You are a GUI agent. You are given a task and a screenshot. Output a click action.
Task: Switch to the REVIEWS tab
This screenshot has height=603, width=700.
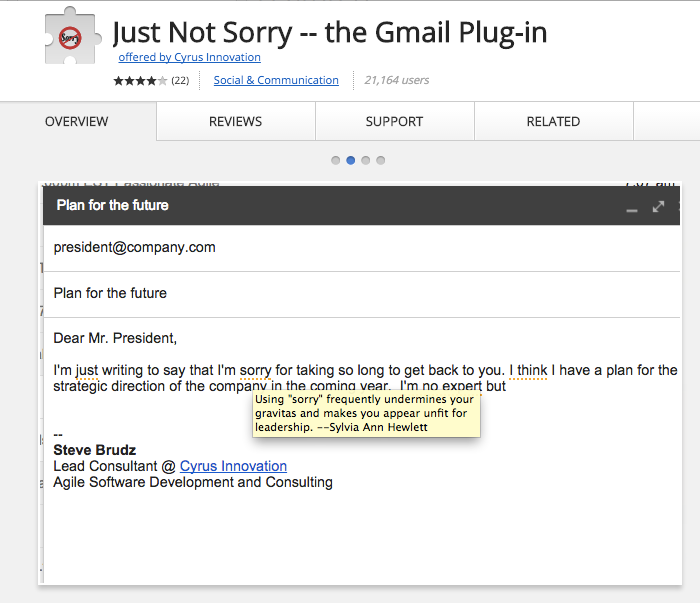click(x=236, y=121)
